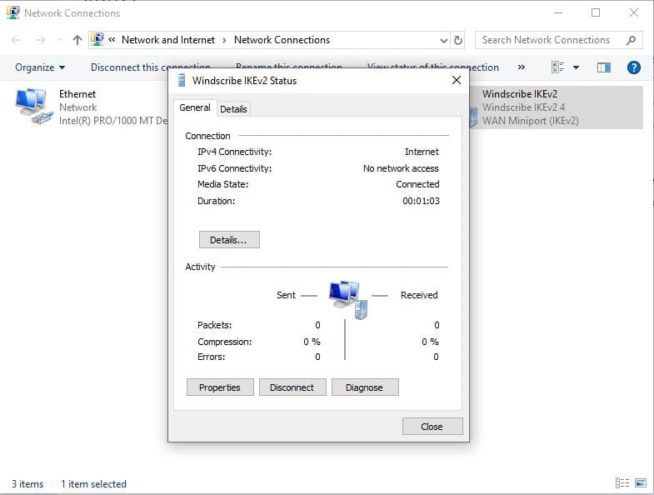This screenshot has width=654, height=495.
Task: Click the Media State Connected value
Action: (x=418, y=184)
